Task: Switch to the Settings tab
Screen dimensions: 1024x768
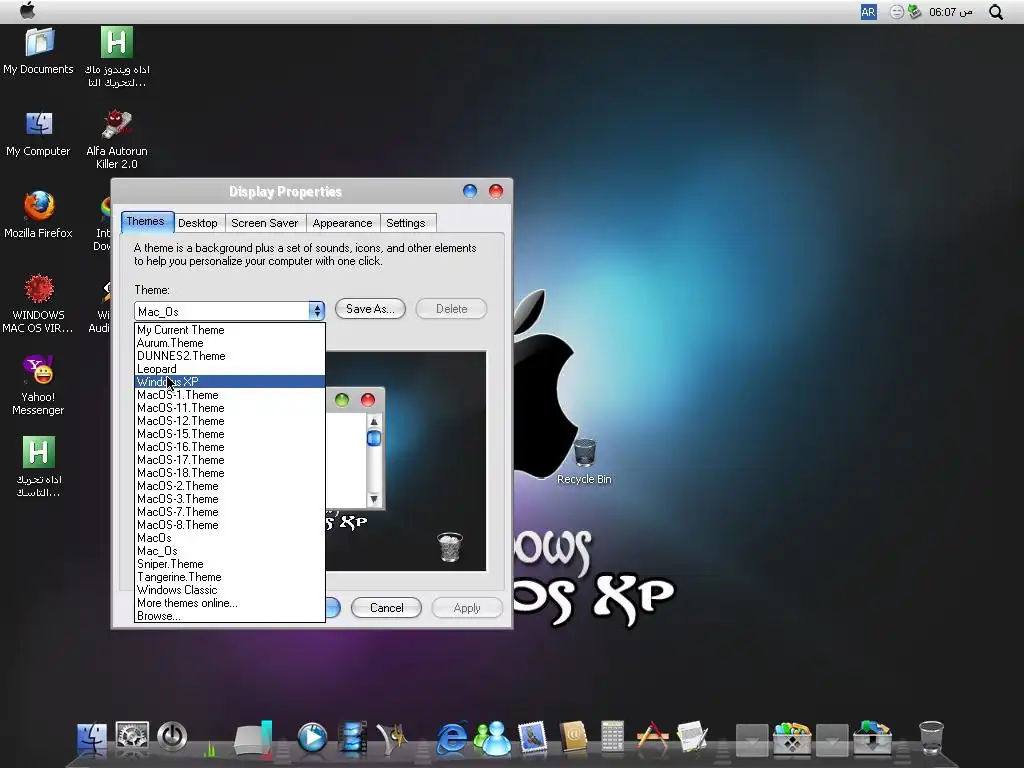Action: click(x=406, y=223)
